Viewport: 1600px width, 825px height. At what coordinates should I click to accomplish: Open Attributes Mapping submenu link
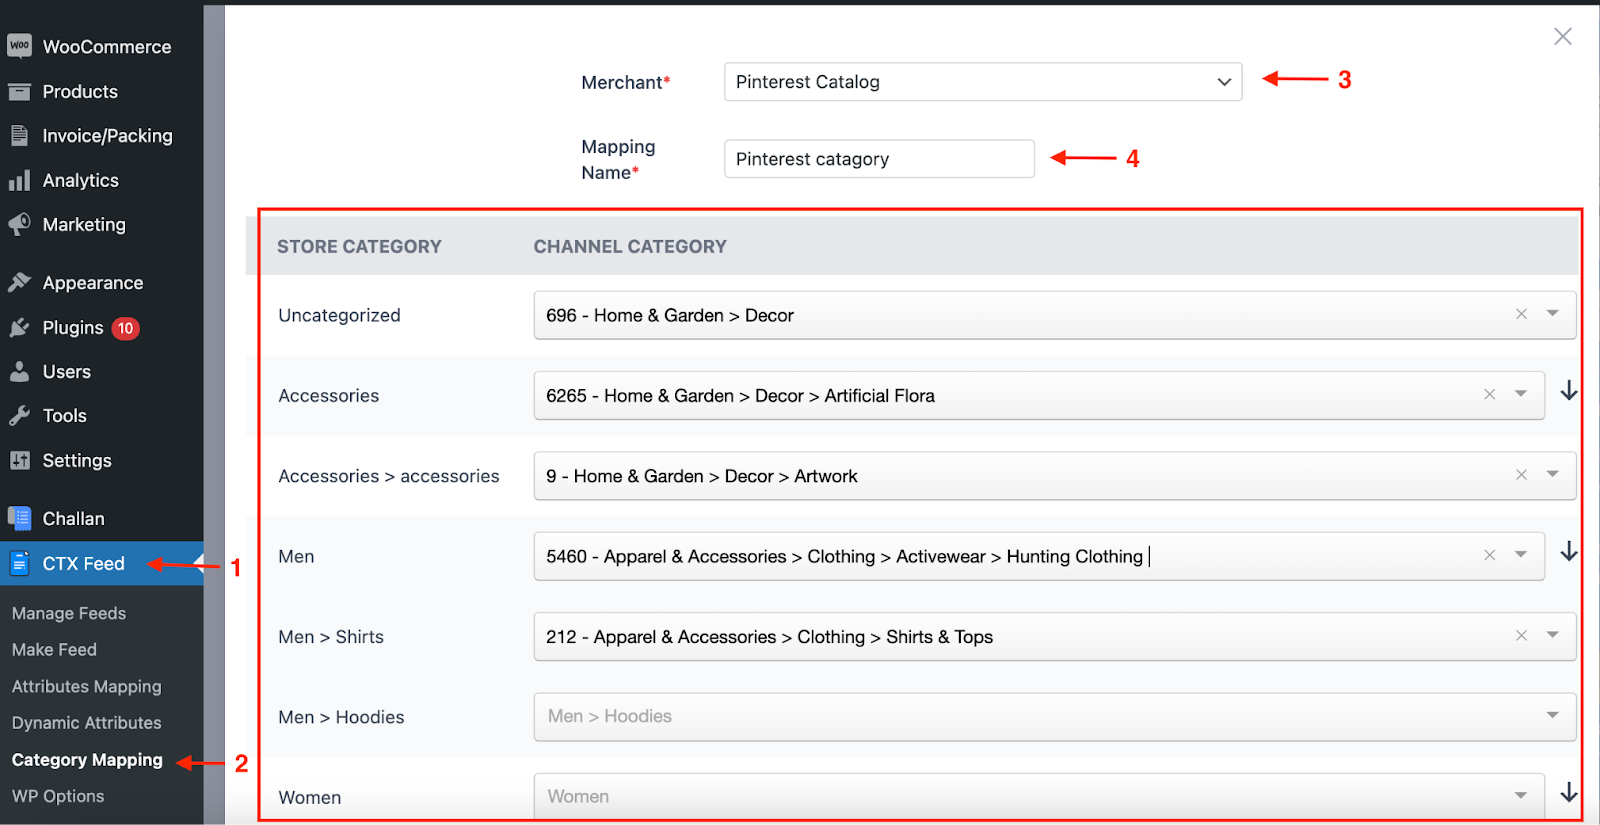pos(86,687)
